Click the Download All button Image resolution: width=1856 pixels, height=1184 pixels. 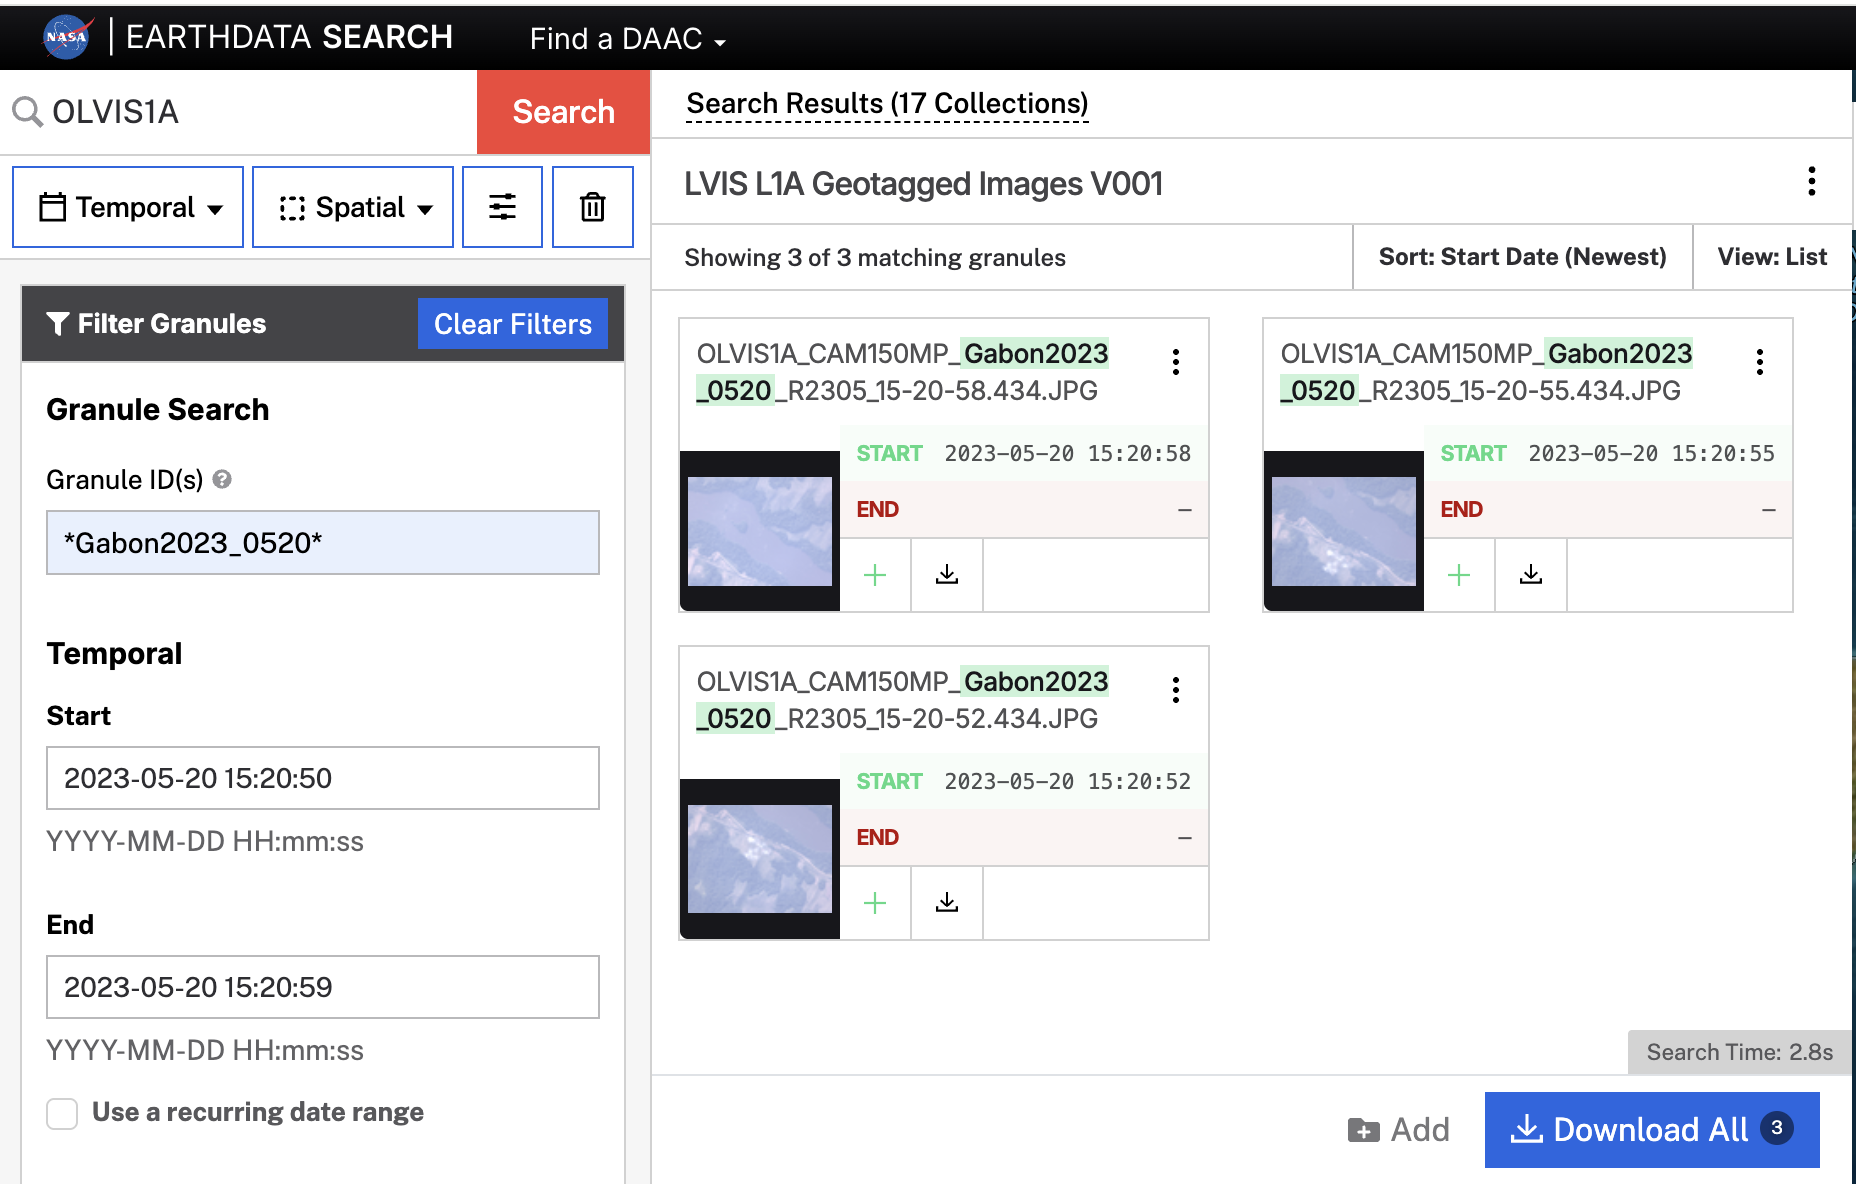point(1652,1130)
